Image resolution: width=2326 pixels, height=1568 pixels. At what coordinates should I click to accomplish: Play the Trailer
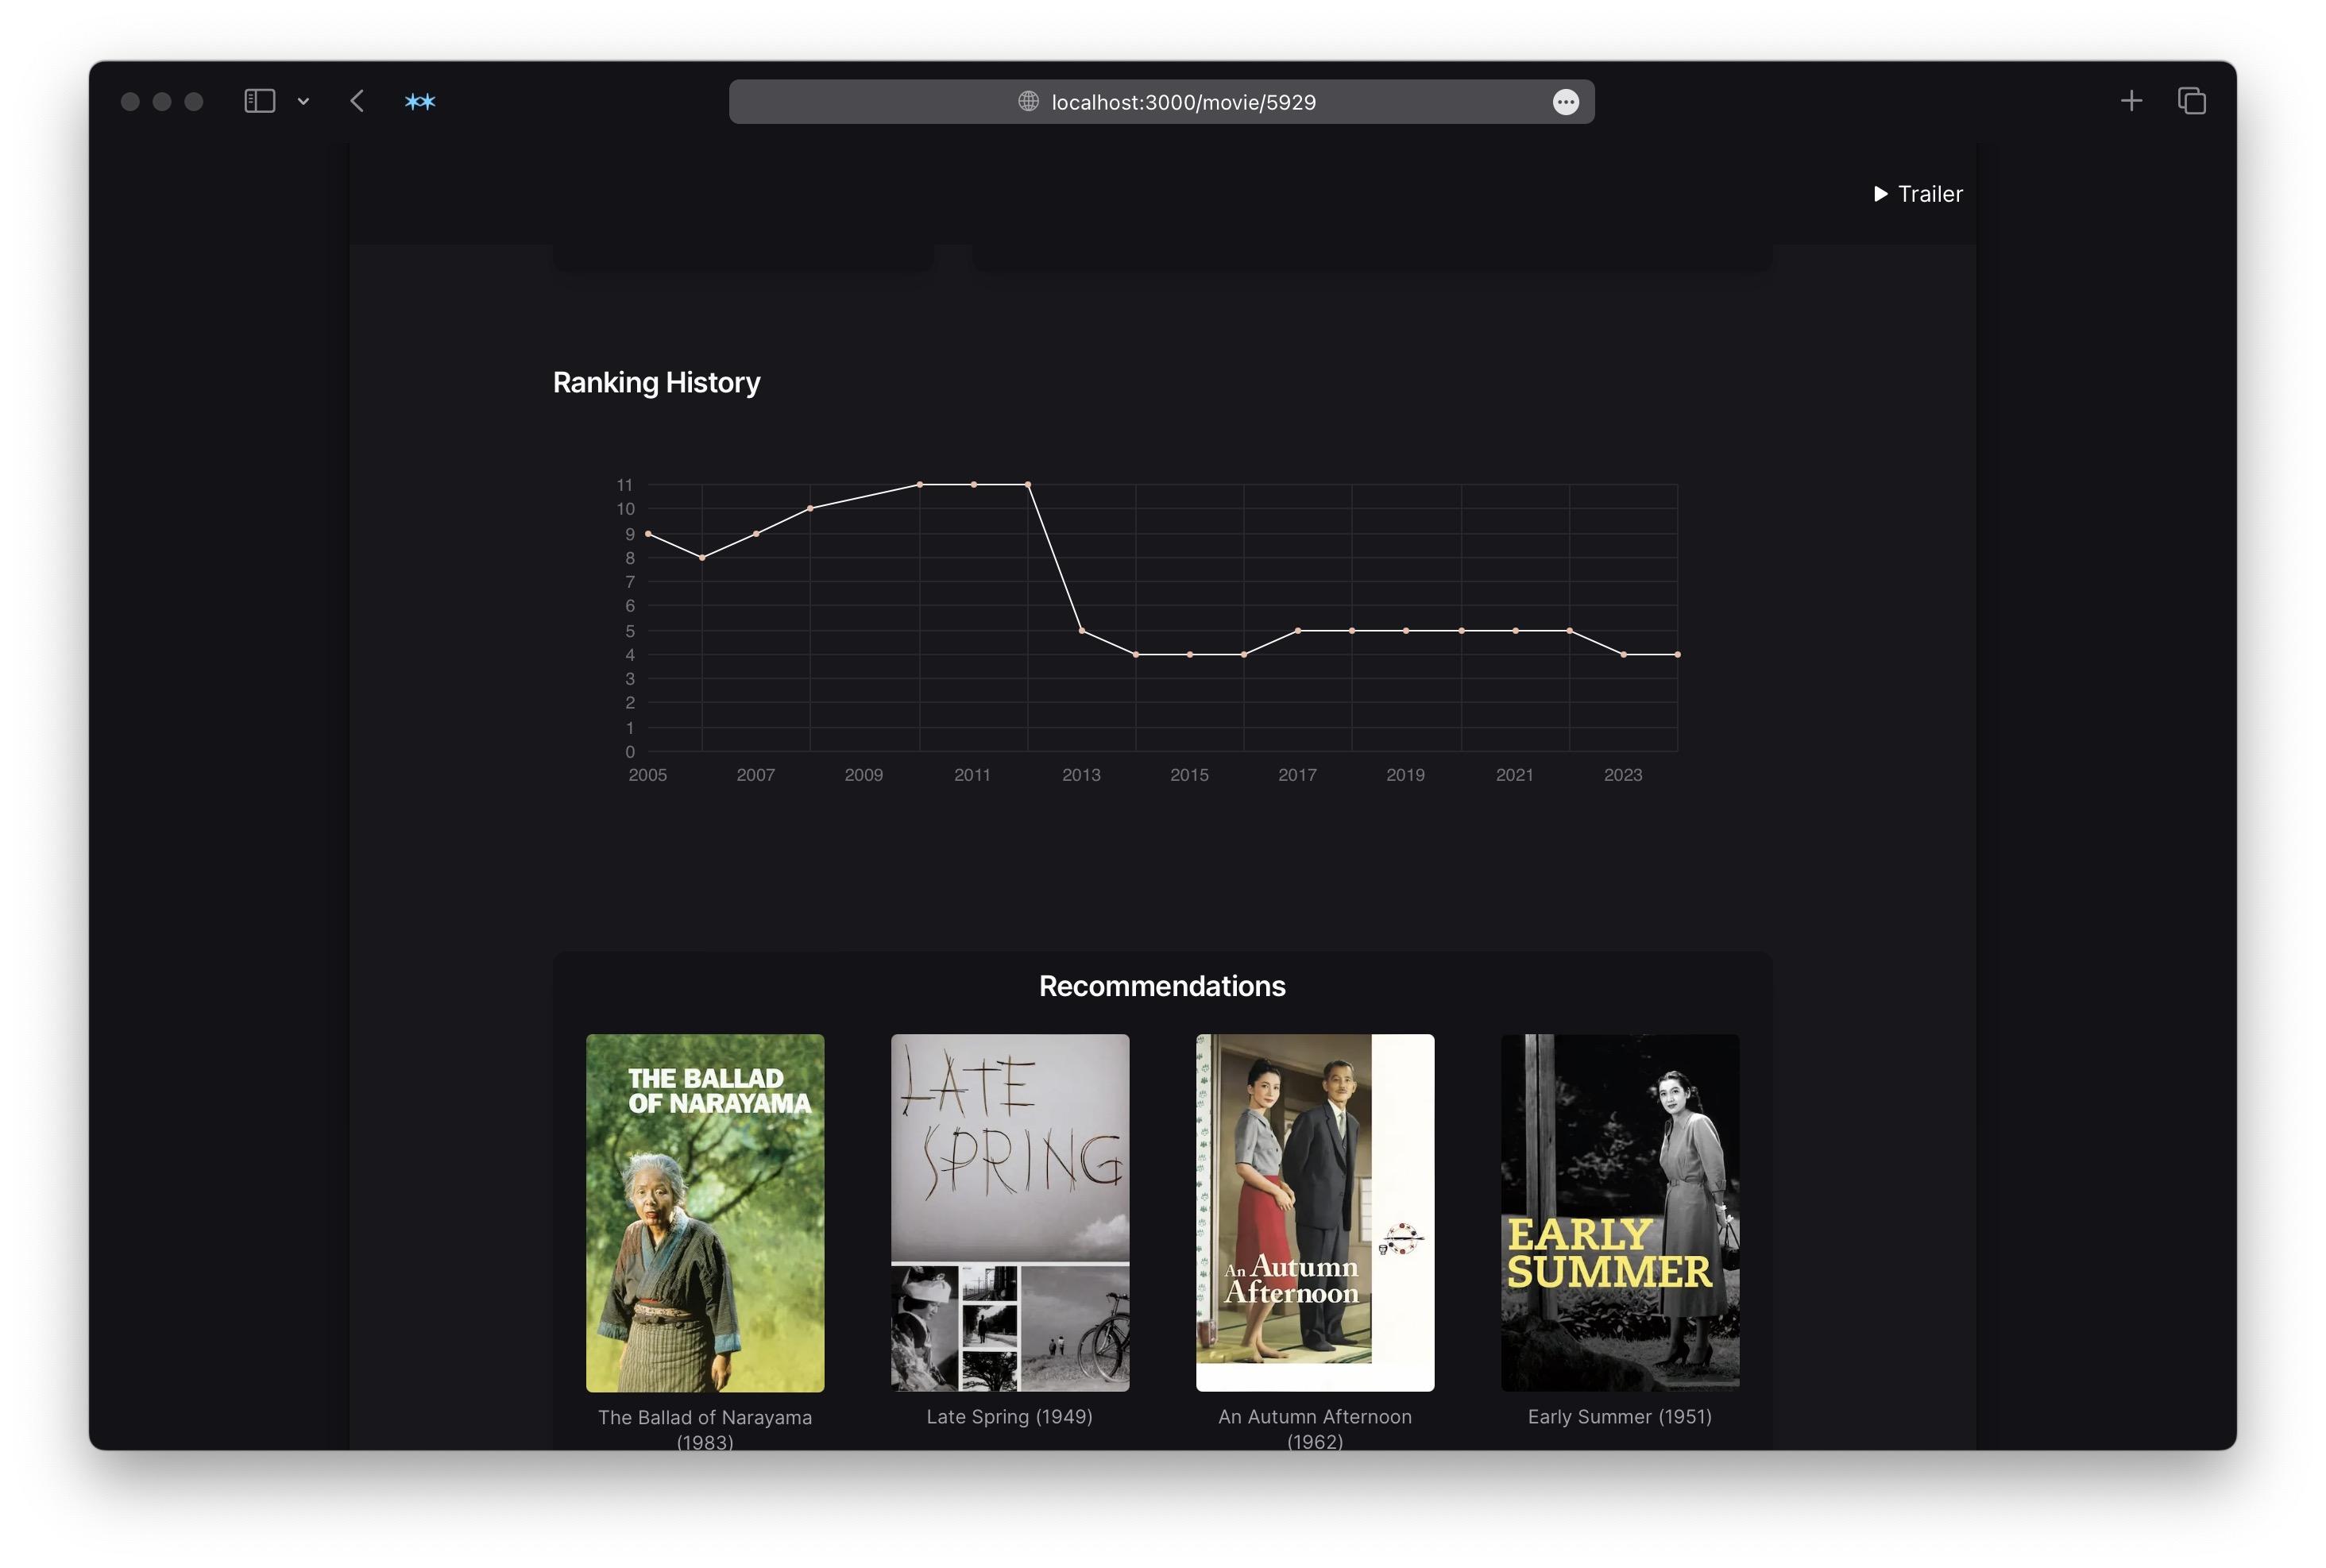click(x=1917, y=194)
